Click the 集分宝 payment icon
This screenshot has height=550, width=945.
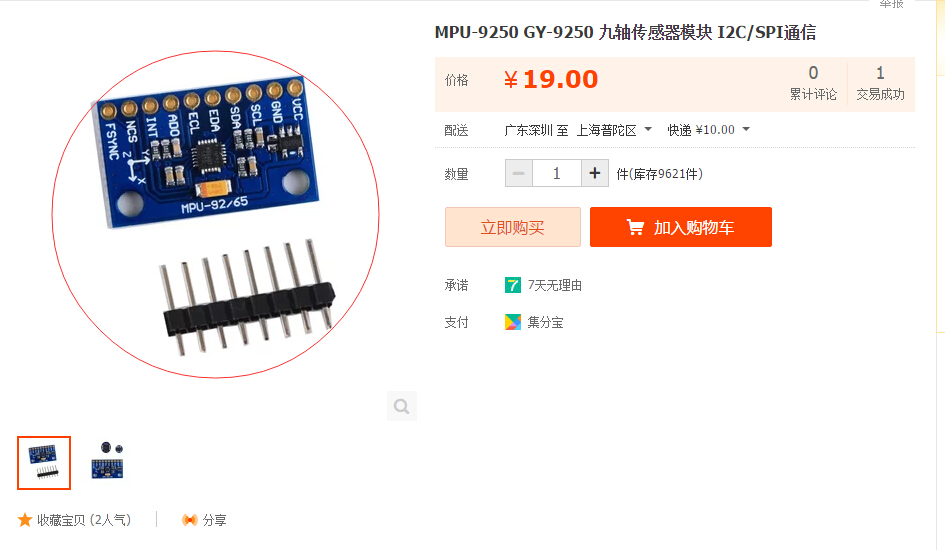pyautogui.click(x=513, y=322)
